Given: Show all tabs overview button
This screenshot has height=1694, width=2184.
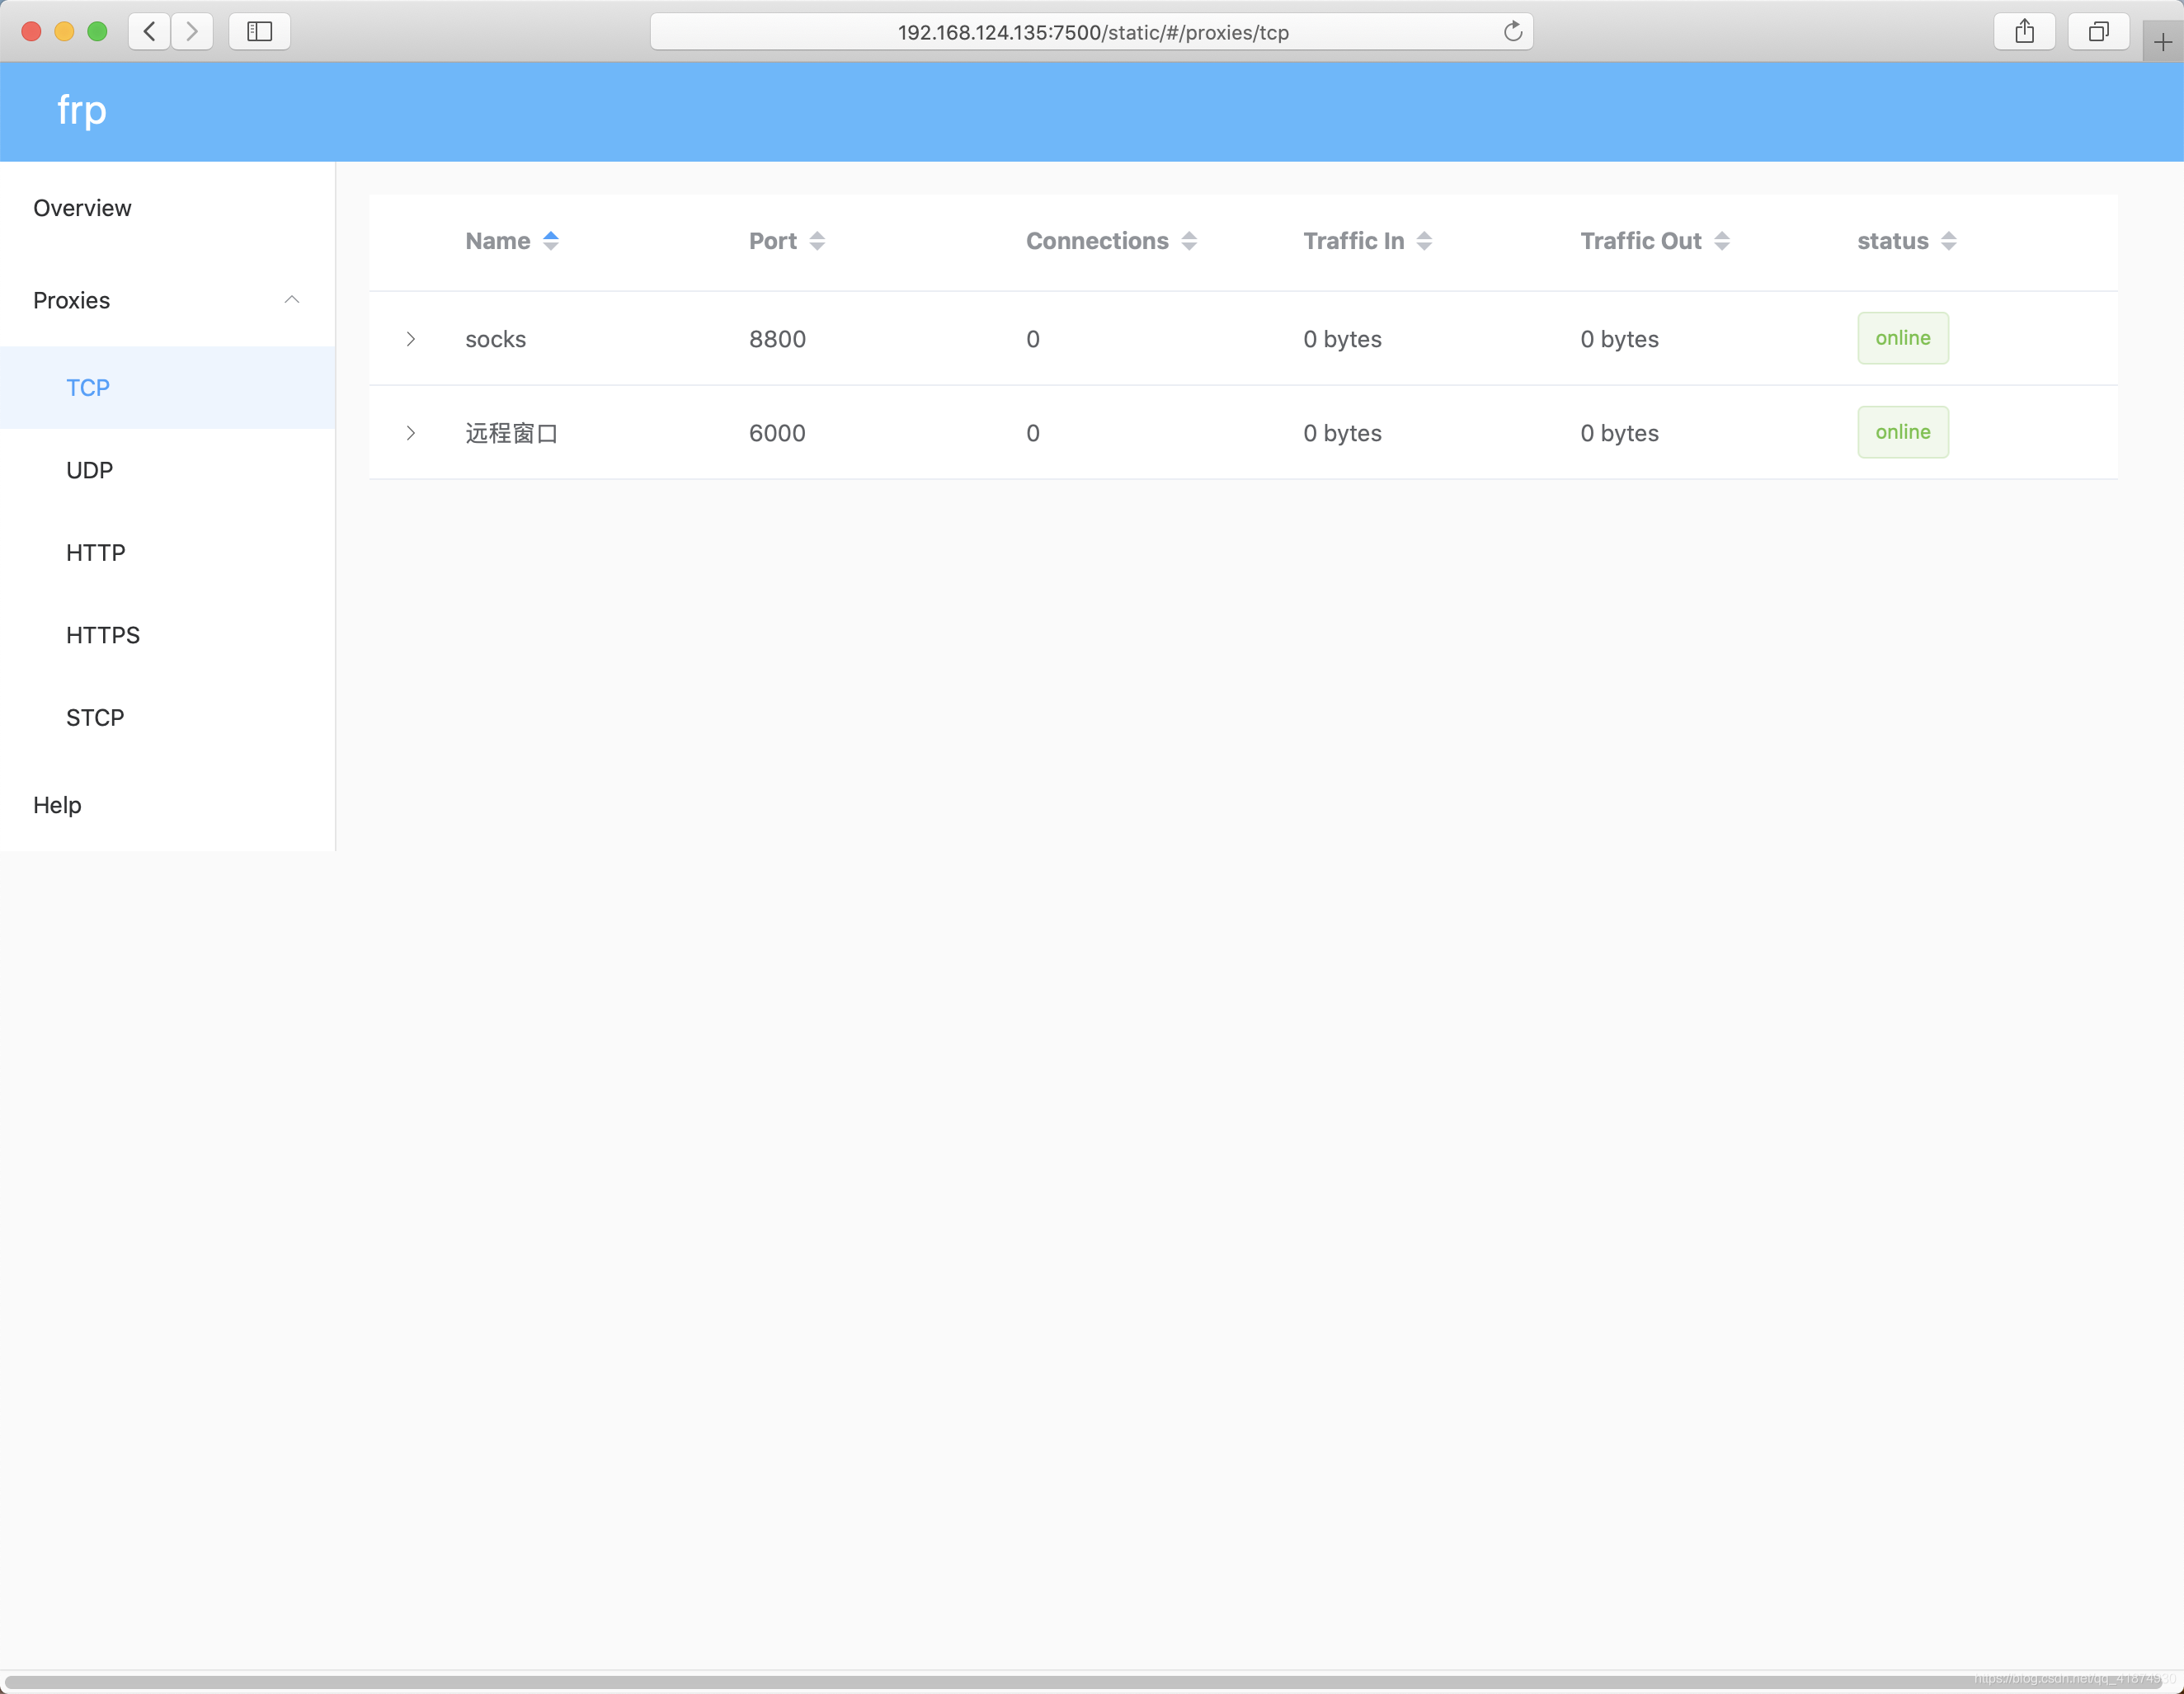Looking at the screenshot, I should (x=2098, y=32).
